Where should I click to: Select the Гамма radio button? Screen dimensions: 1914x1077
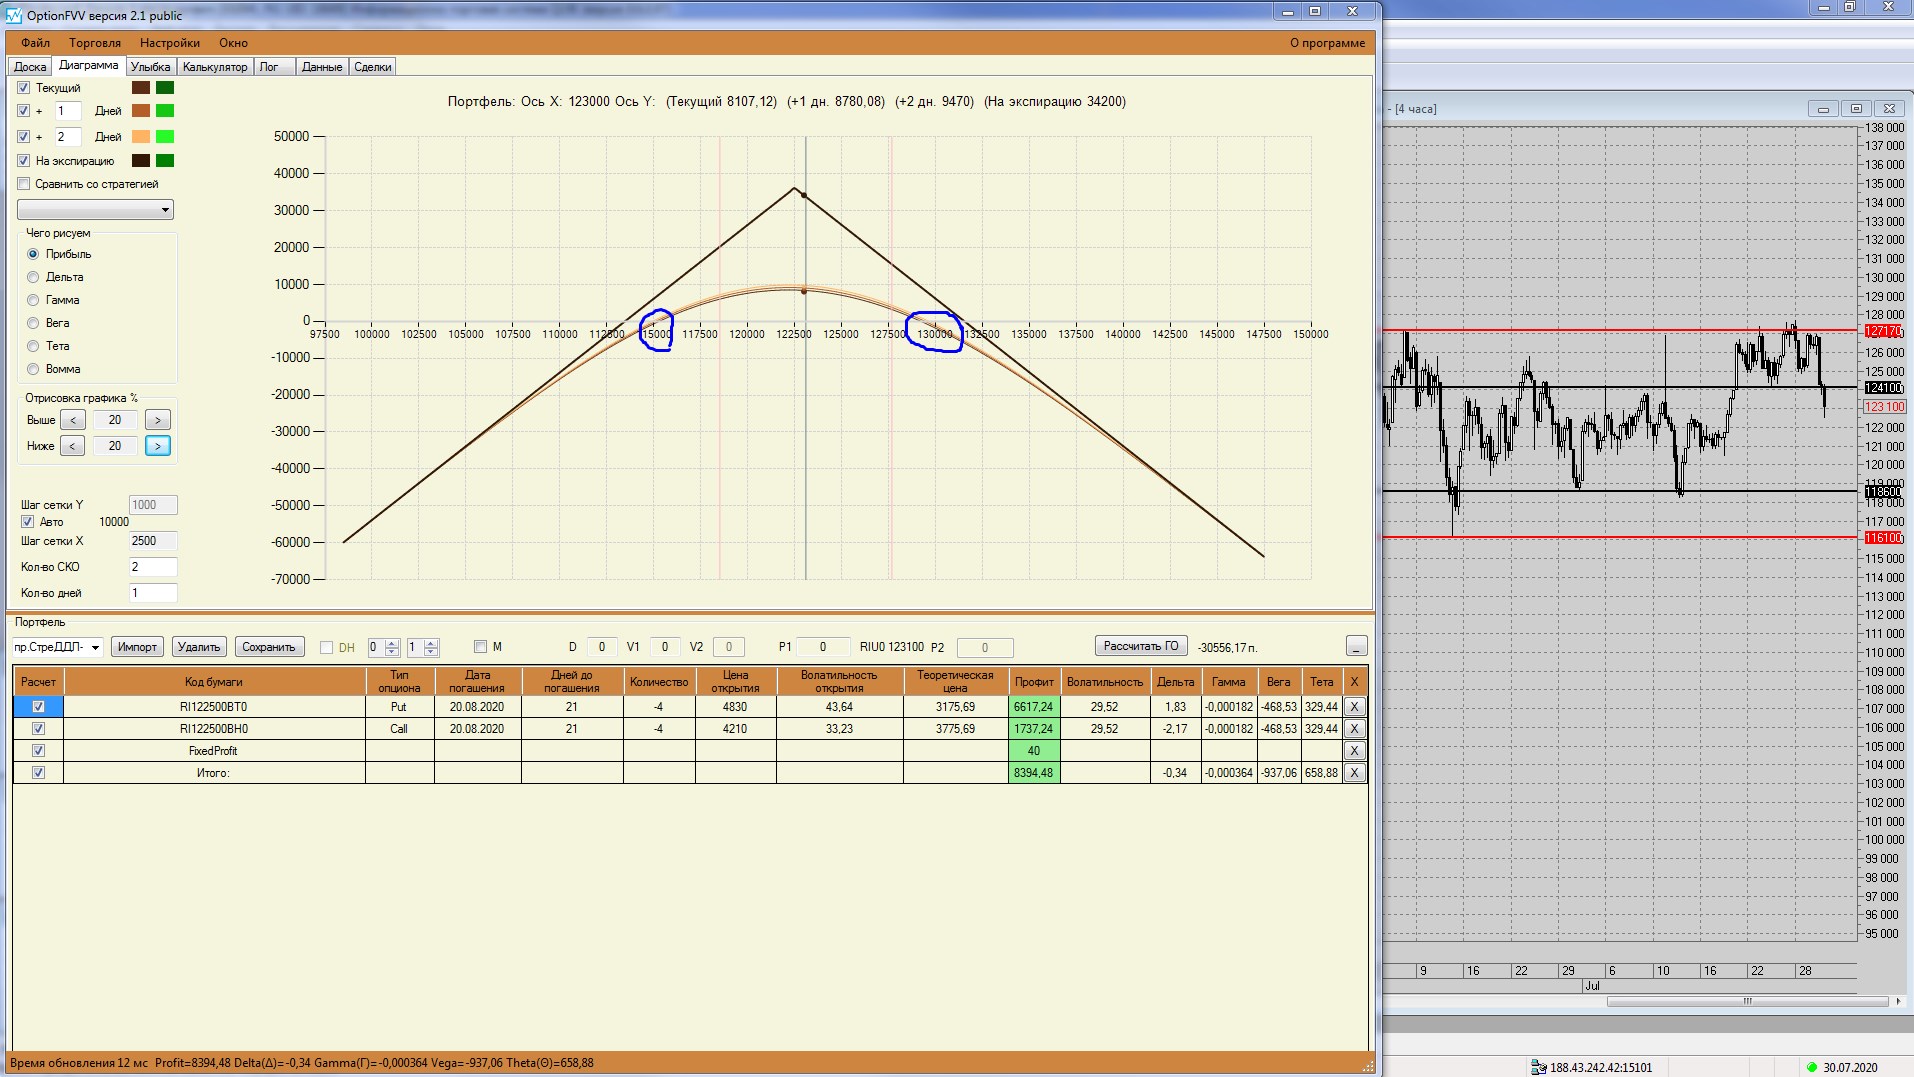click(x=33, y=300)
